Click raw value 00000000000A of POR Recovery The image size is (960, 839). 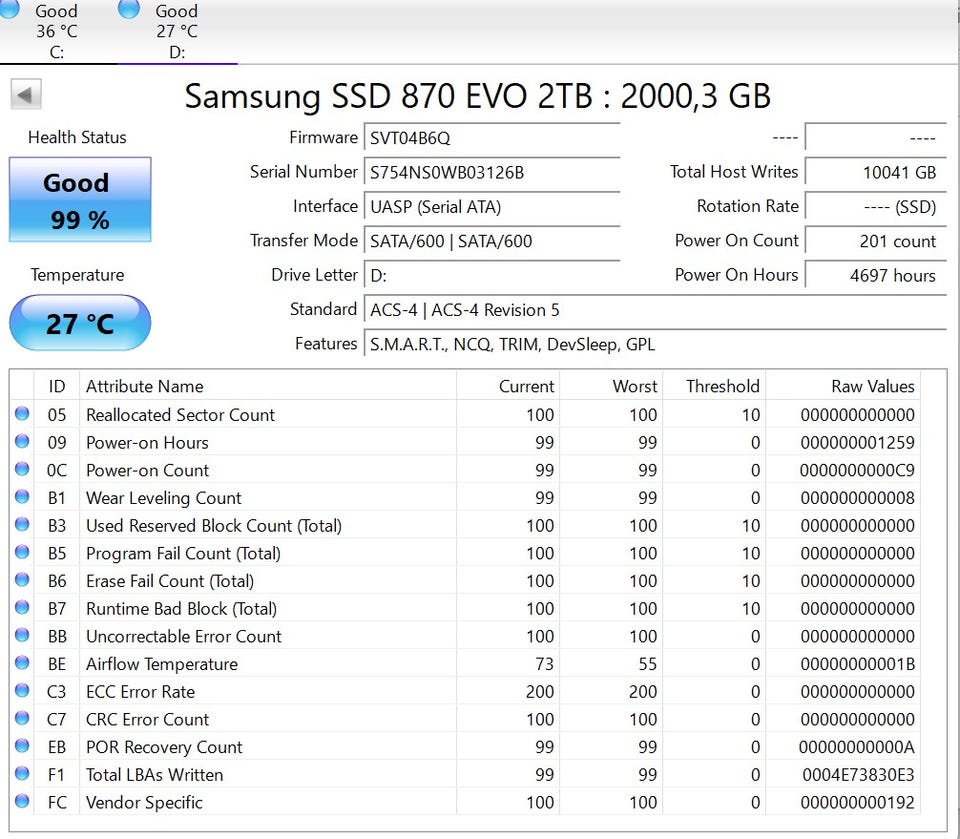pos(857,747)
